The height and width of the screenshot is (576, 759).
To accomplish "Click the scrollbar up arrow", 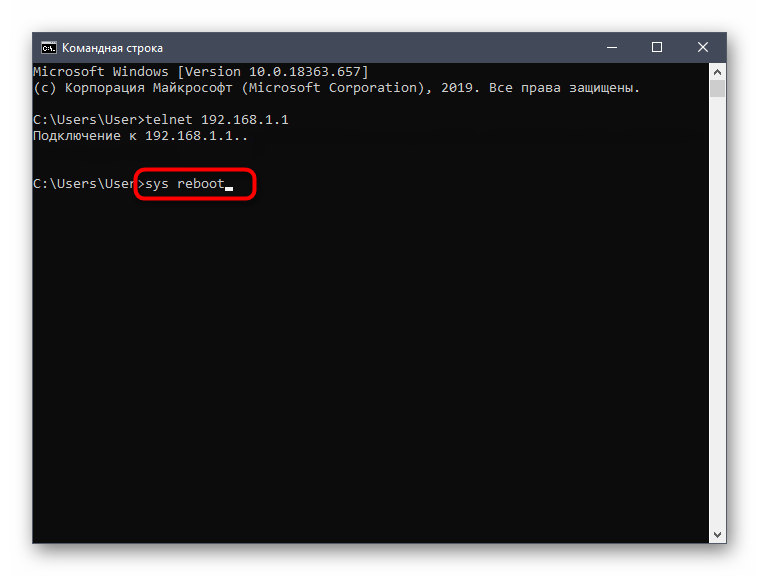I will click(x=717, y=72).
